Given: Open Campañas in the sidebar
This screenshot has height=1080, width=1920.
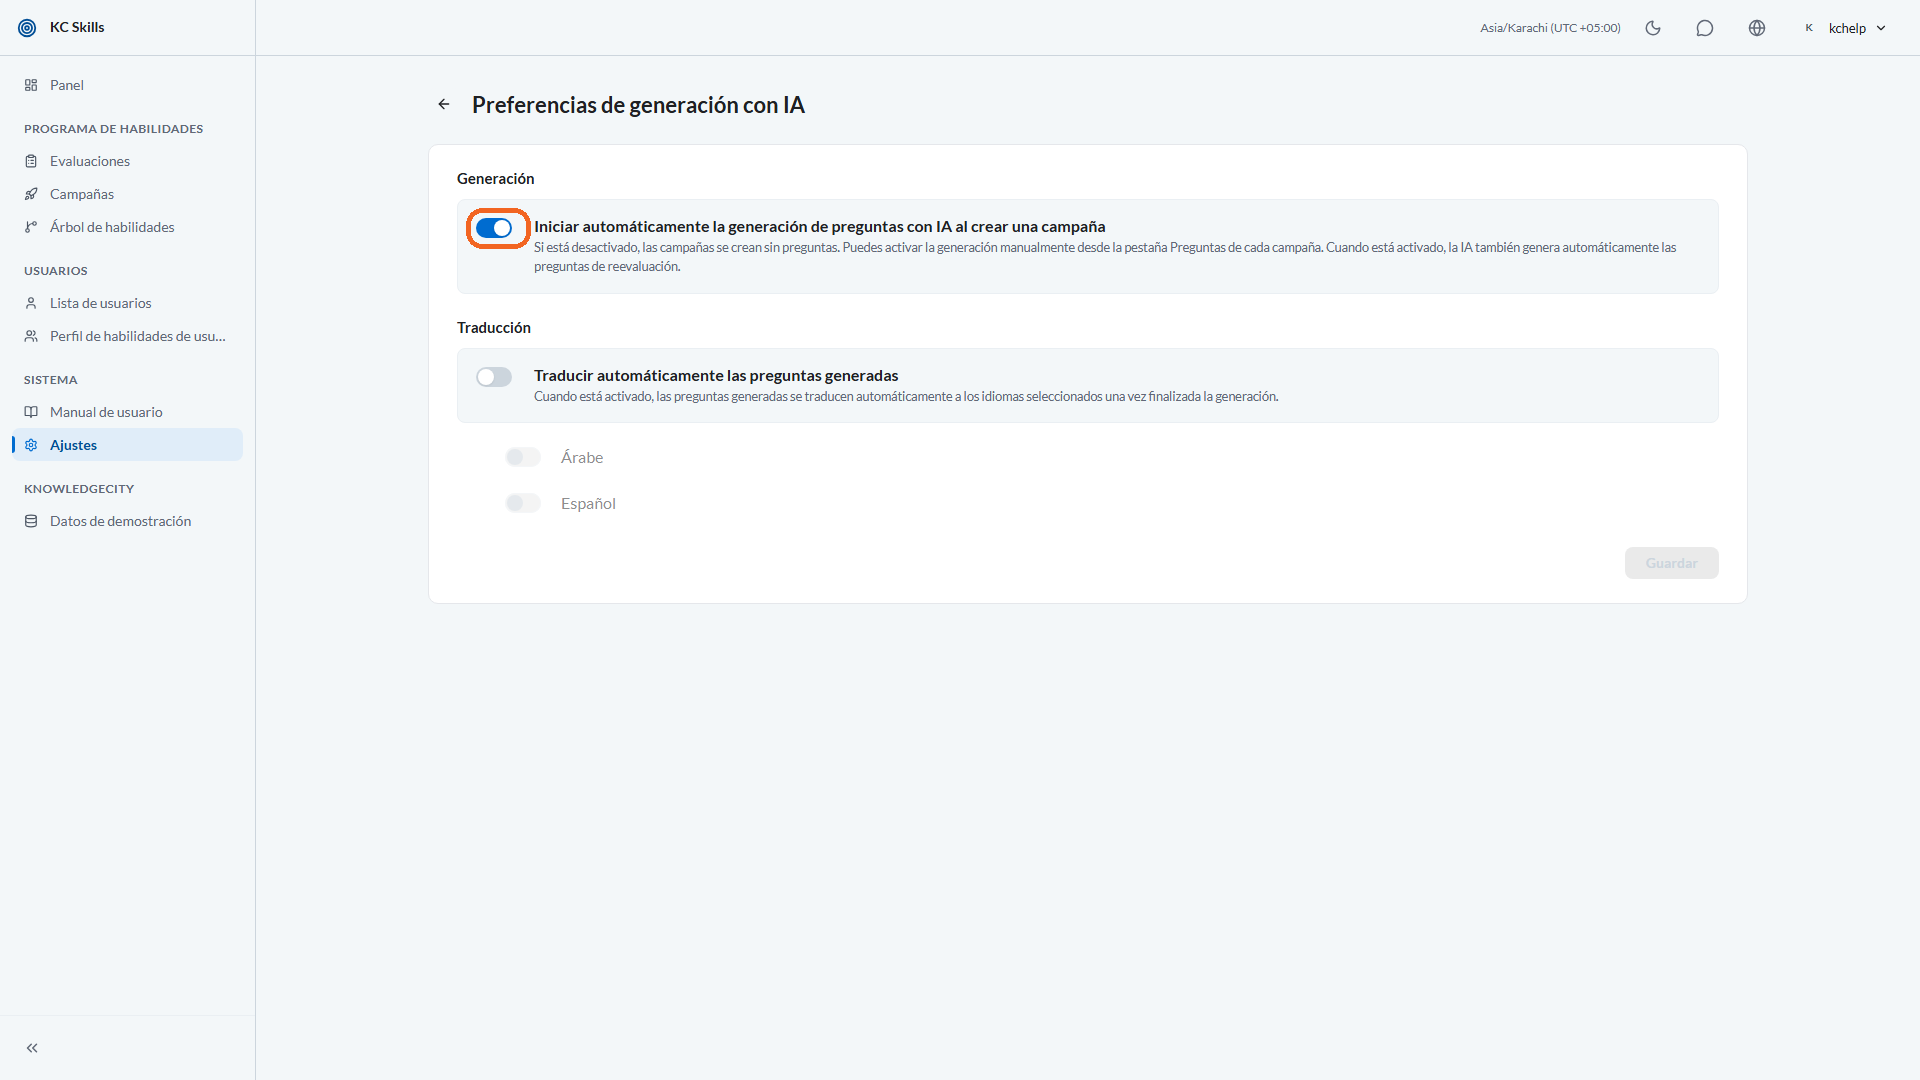Looking at the screenshot, I should tap(127, 194).
